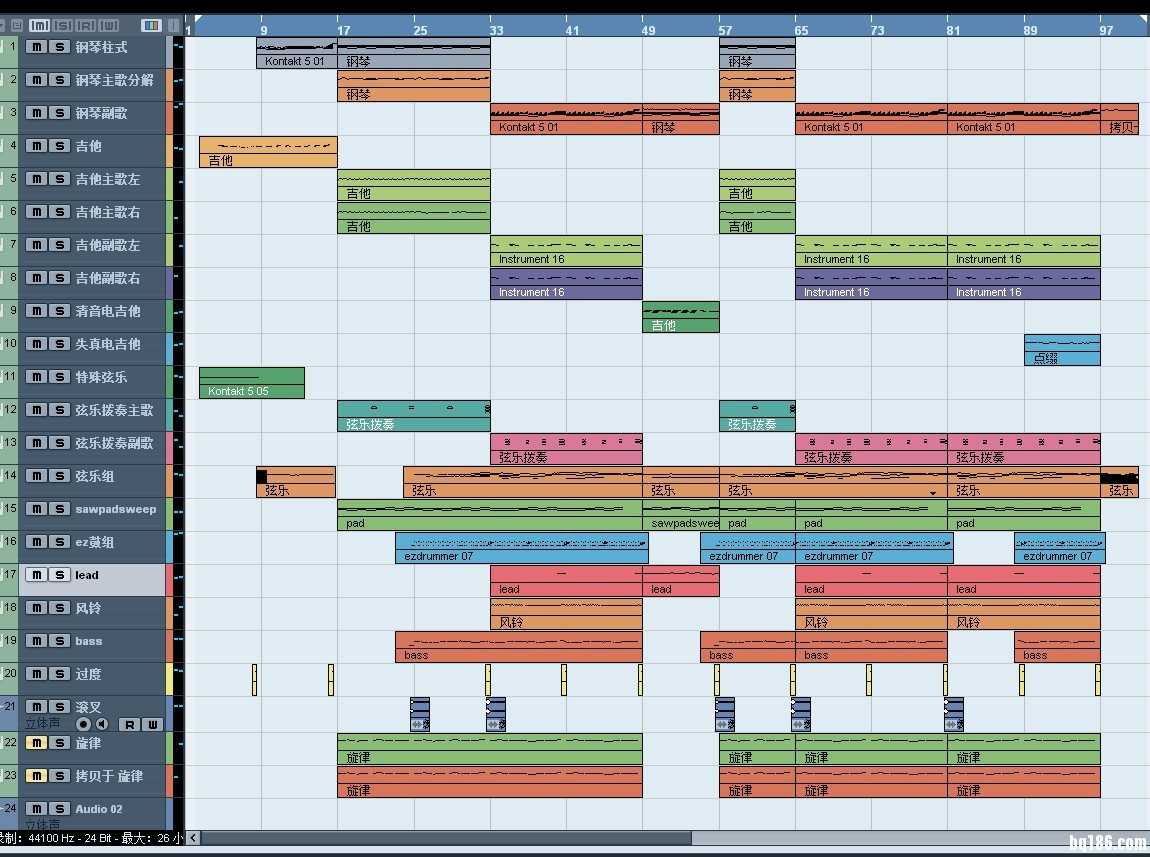
Task: Click bar 49 on the timeline ruler
Action: pyautogui.click(x=649, y=30)
